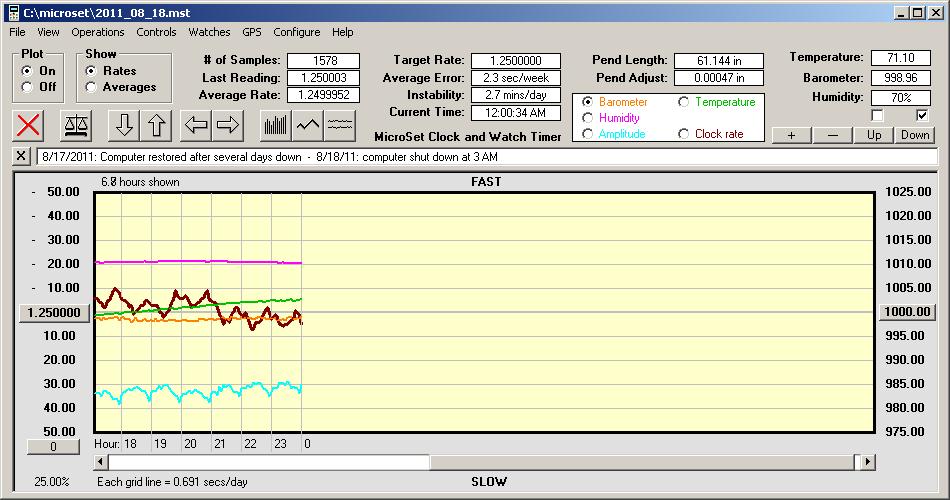Screen dimensions: 950x500
Task: Select the line graph display icon
Action: 308,125
